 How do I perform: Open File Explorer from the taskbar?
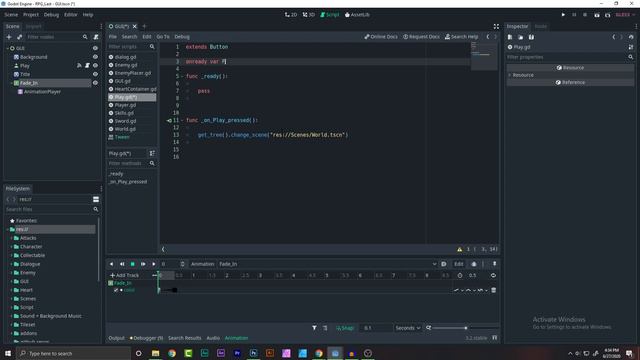[x=156, y=353]
